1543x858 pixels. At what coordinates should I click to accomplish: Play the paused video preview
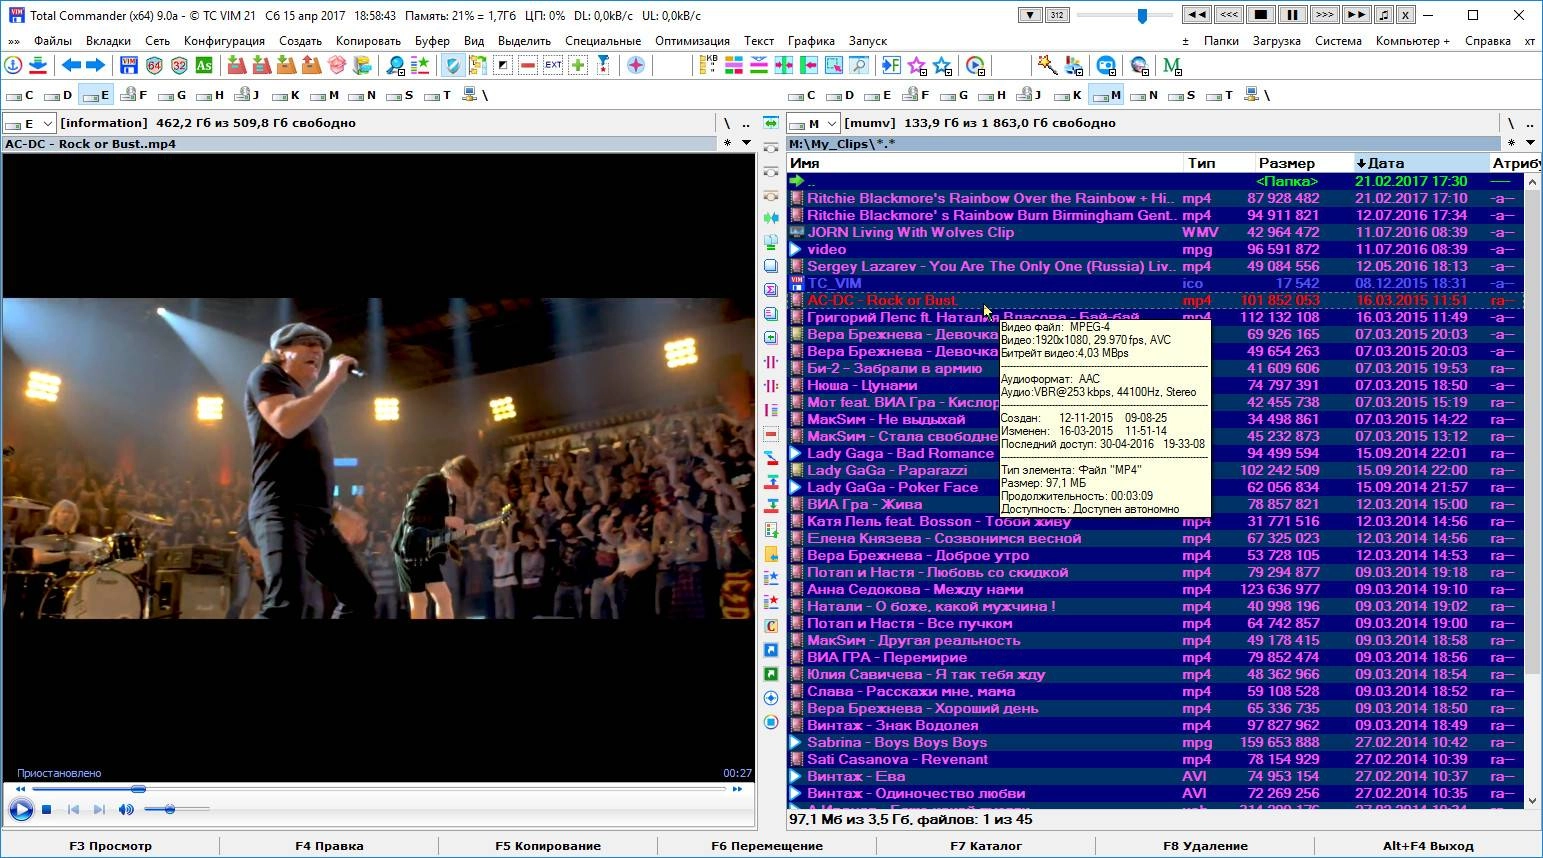click(x=20, y=809)
